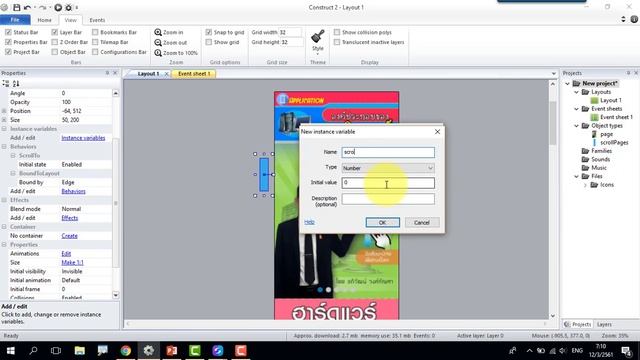
Task: Open the File menu
Action: pyautogui.click(x=15, y=20)
